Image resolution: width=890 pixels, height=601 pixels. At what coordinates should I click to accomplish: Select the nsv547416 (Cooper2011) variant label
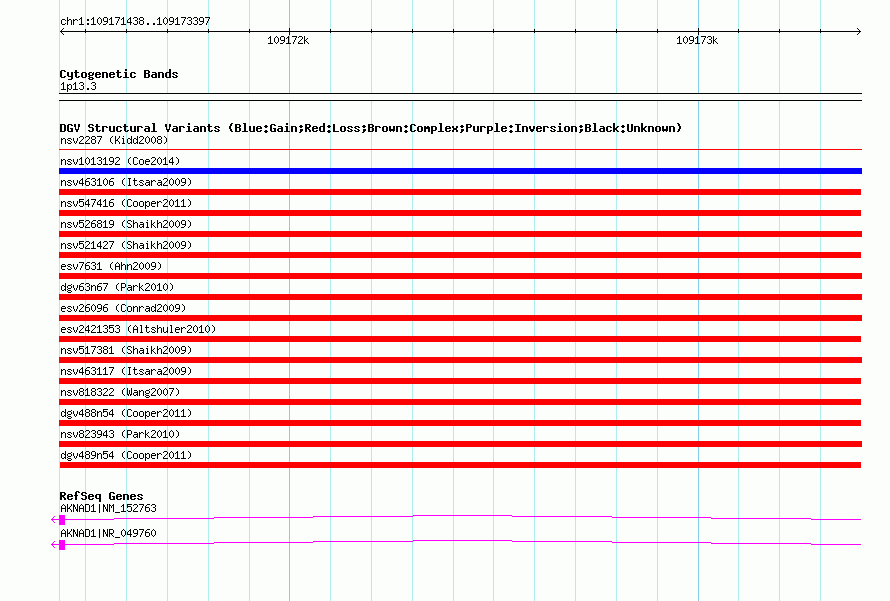126,203
